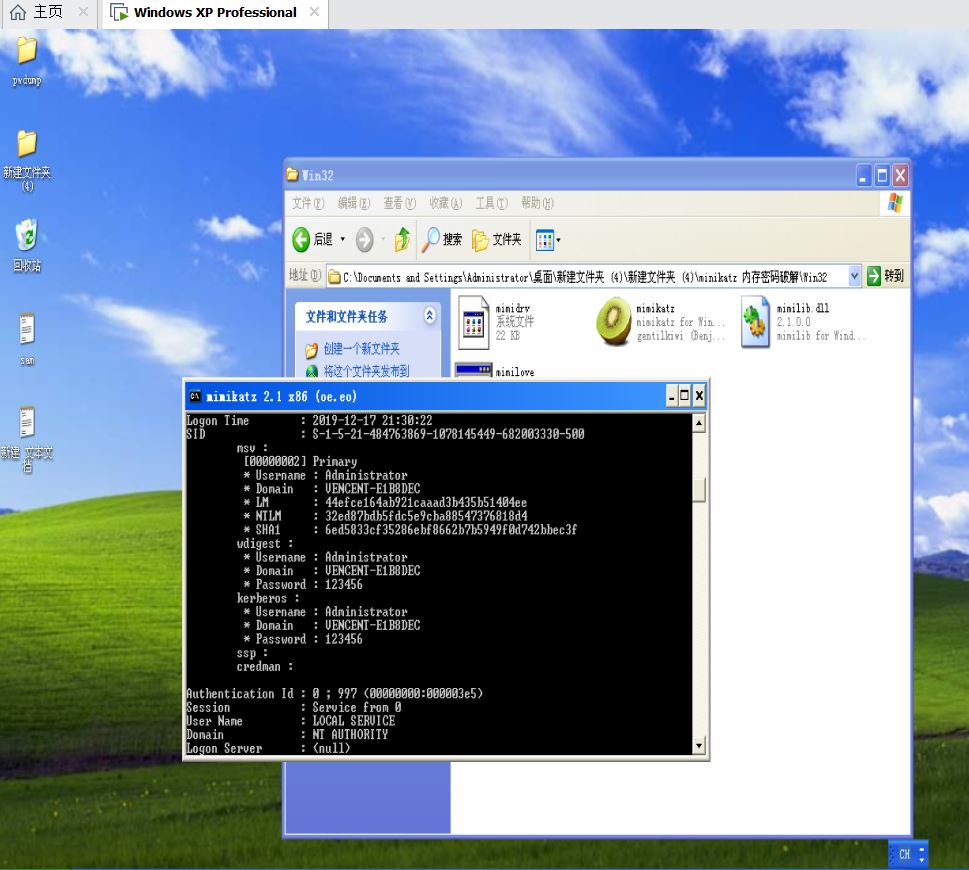Open the 新建文件夹 (4) desktop folder
Image resolution: width=969 pixels, height=870 pixels.
pos(27,161)
